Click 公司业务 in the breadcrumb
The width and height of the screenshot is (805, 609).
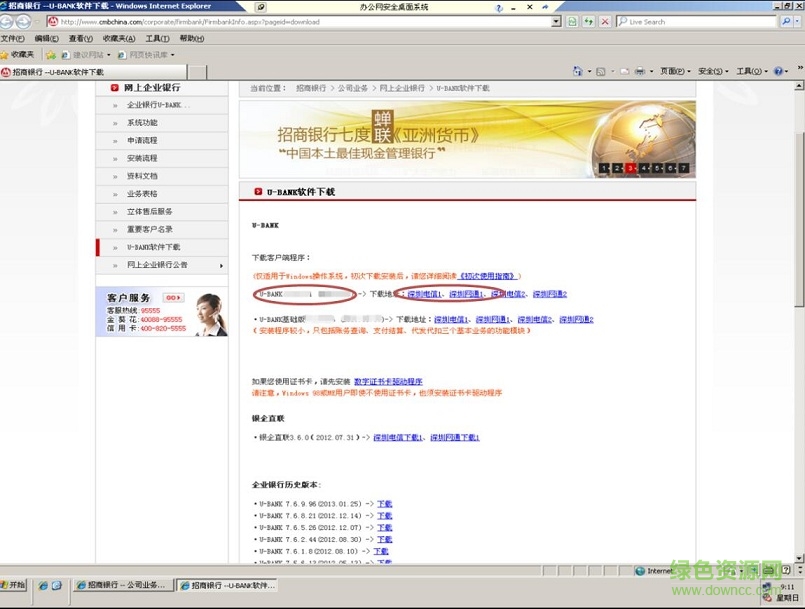(353, 88)
